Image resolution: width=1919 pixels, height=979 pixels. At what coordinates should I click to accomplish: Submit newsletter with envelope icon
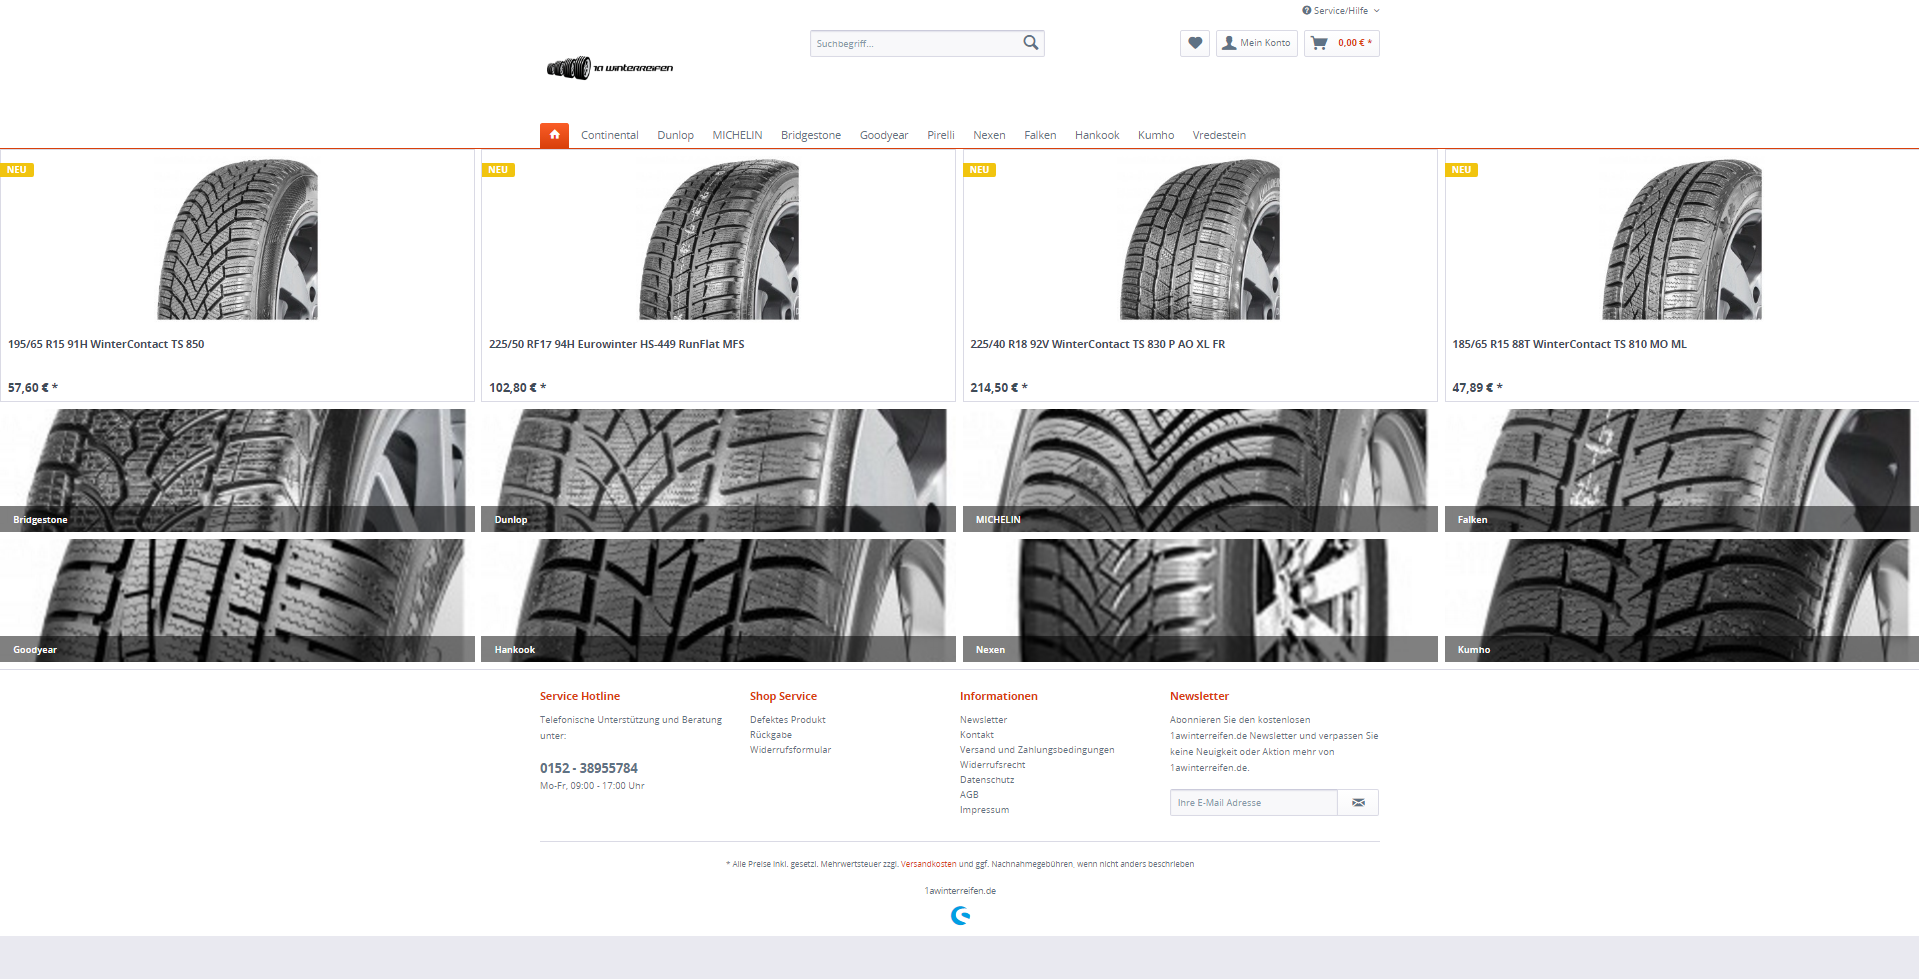pos(1358,802)
